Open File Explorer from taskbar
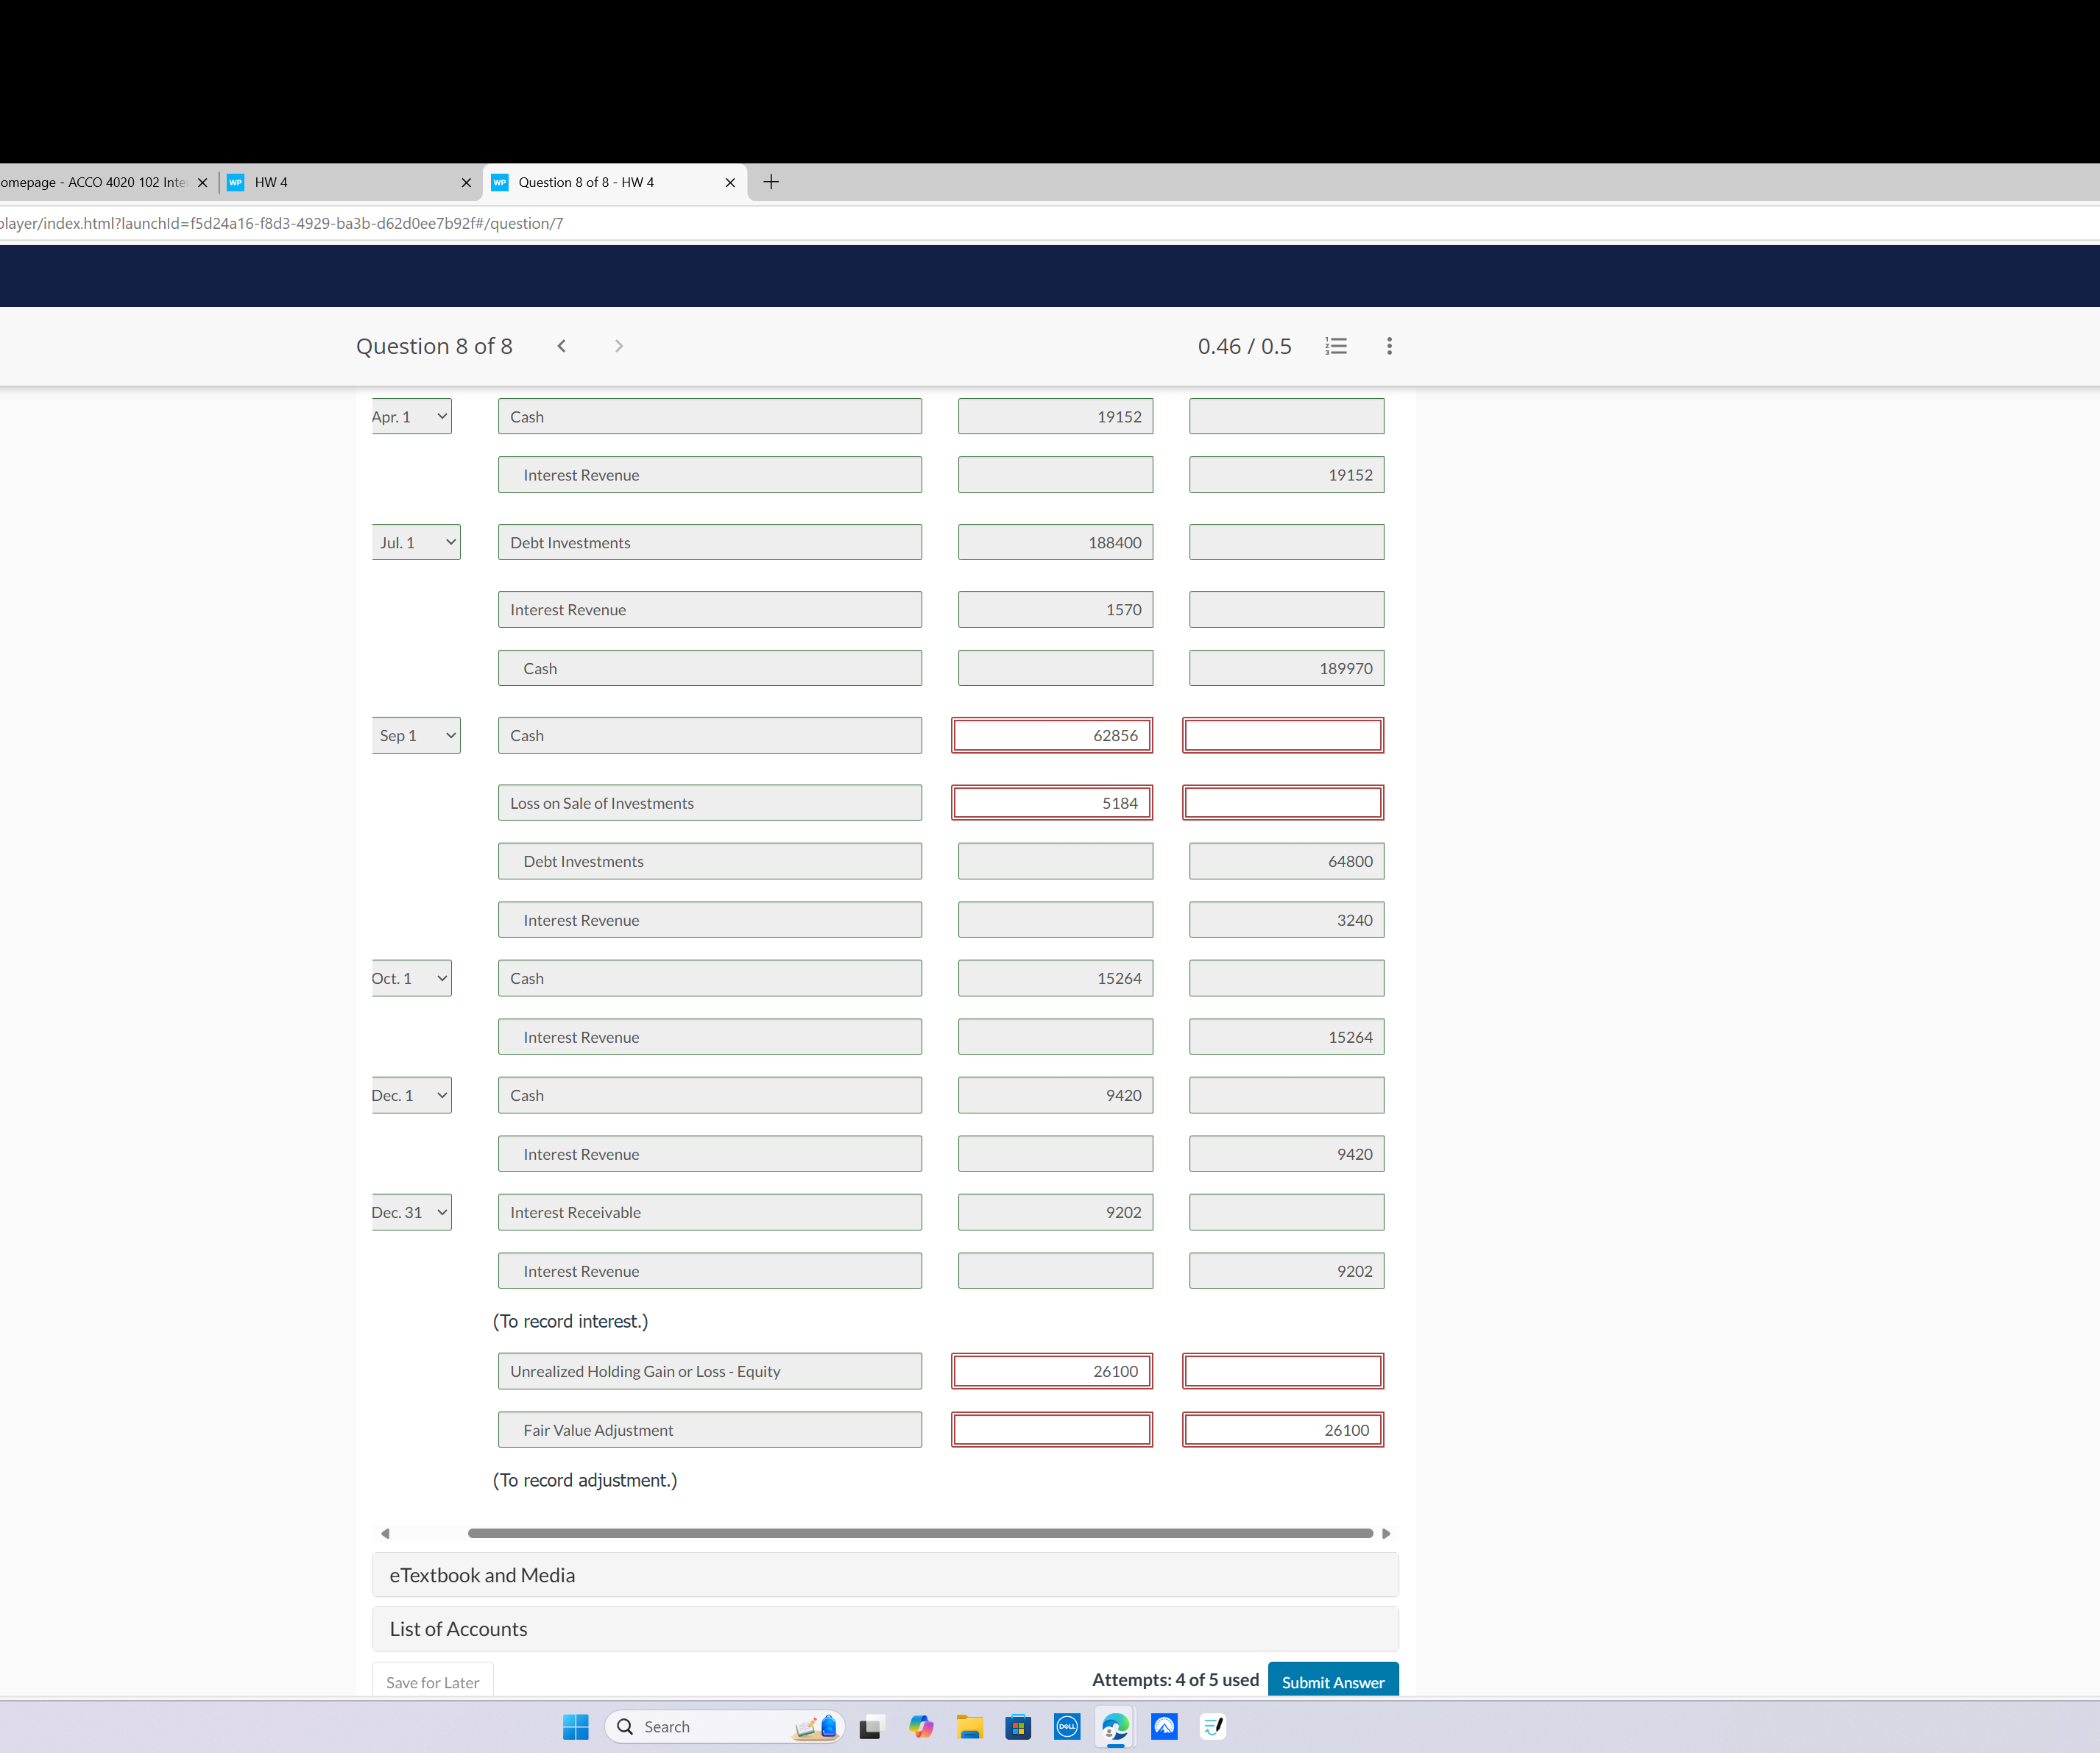2100x1753 pixels. (969, 1726)
